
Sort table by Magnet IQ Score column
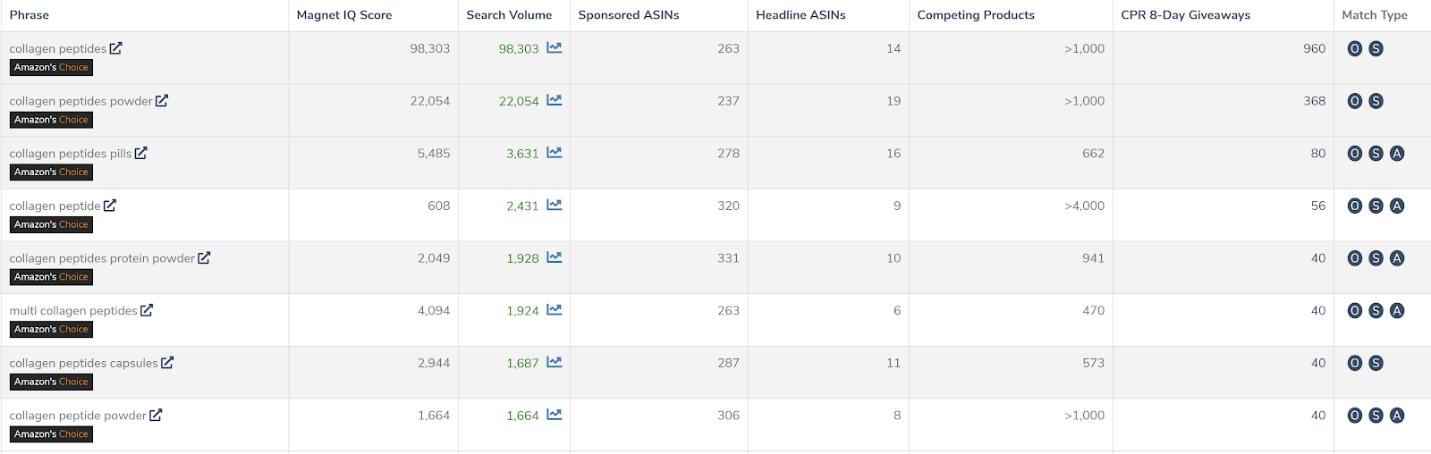click(344, 15)
